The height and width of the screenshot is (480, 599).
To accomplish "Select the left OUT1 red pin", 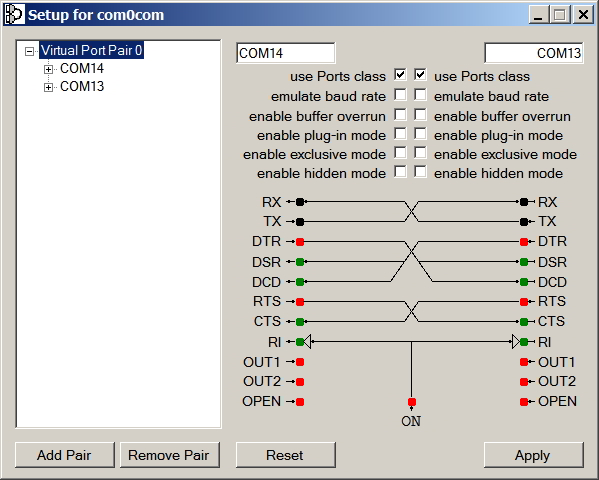I will click(300, 362).
